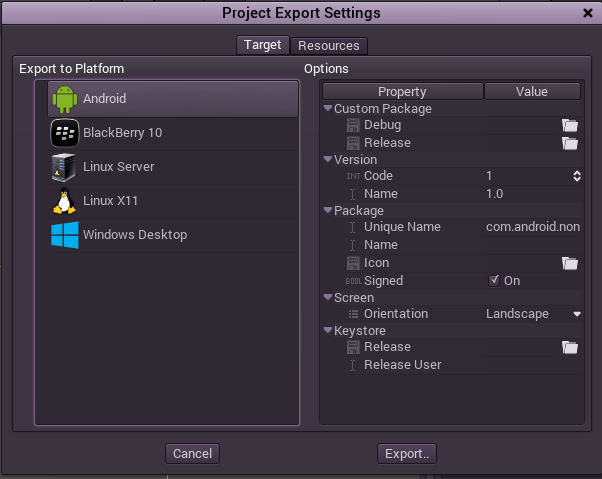This screenshot has height=479, width=602.
Task: Click the Export button
Action: pyautogui.click(x=407, y=453)
